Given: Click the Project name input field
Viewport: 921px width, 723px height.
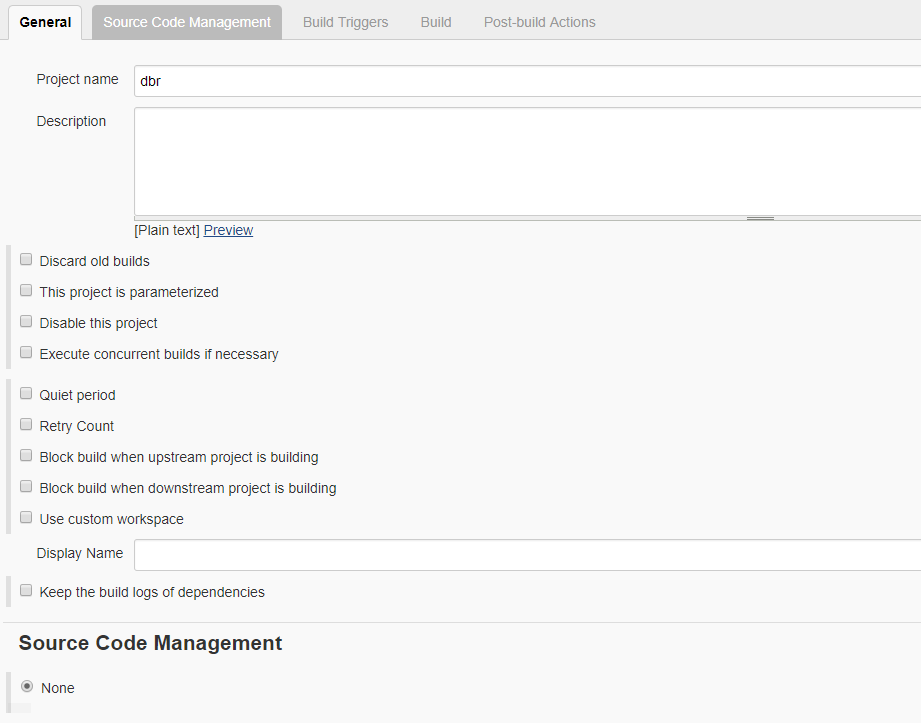Looking at the screenshot, I should tap(527, 81).
